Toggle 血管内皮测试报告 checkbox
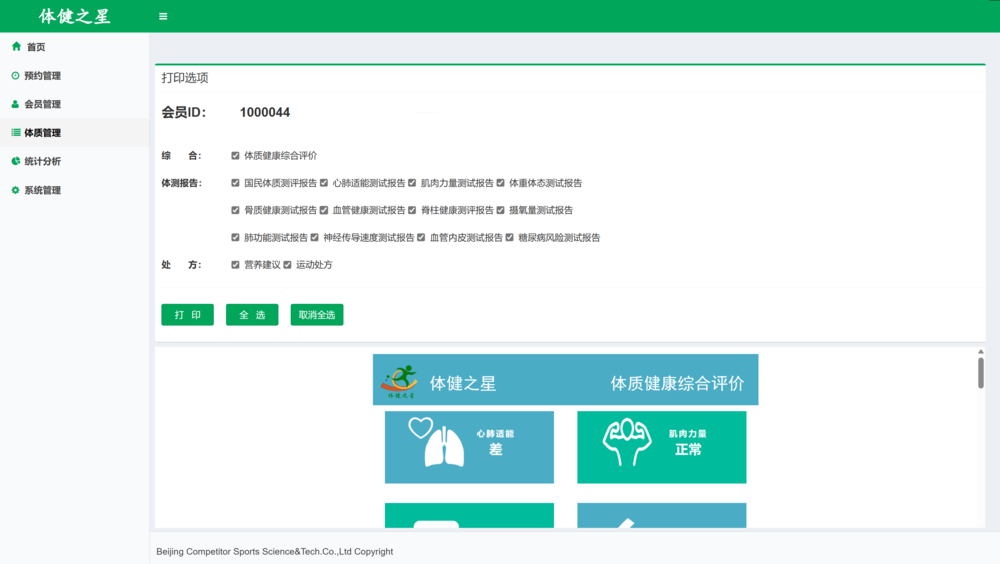Image resolution: width=1000 pixels, height=564 pixels. pos(421,237)
